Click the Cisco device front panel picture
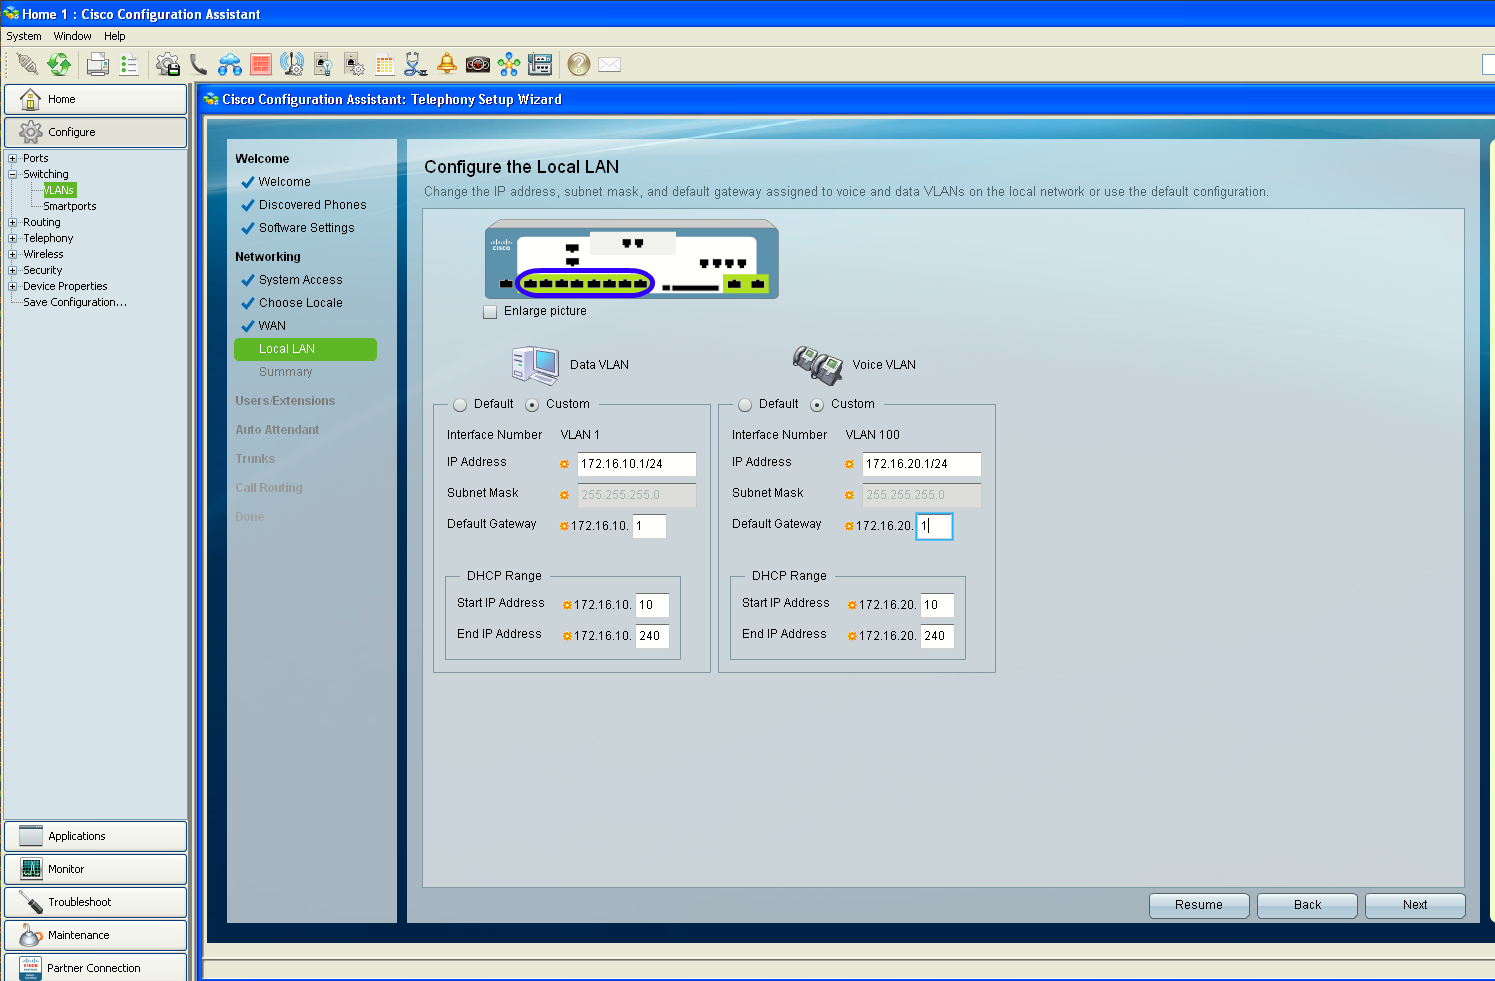 (632, 259)
